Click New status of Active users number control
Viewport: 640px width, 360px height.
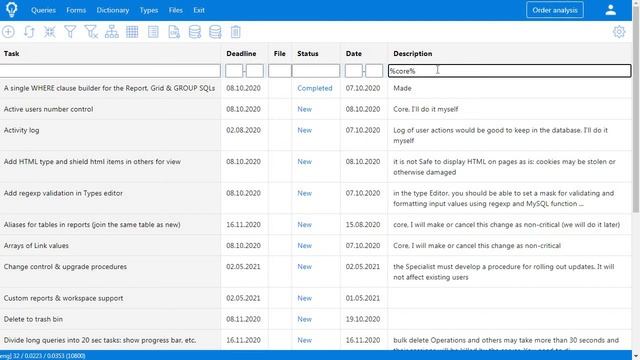(x=304, y=109)
